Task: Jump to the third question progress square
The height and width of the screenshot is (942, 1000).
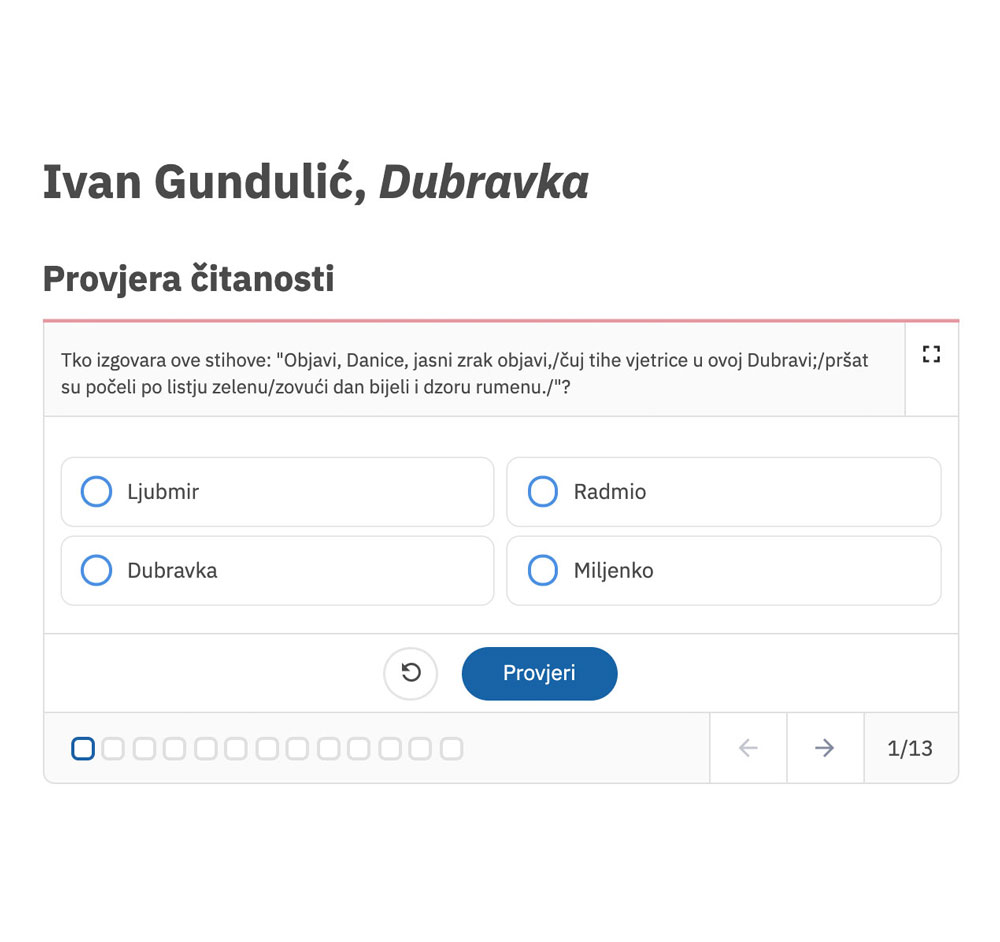Action: (x=144, y=748)
